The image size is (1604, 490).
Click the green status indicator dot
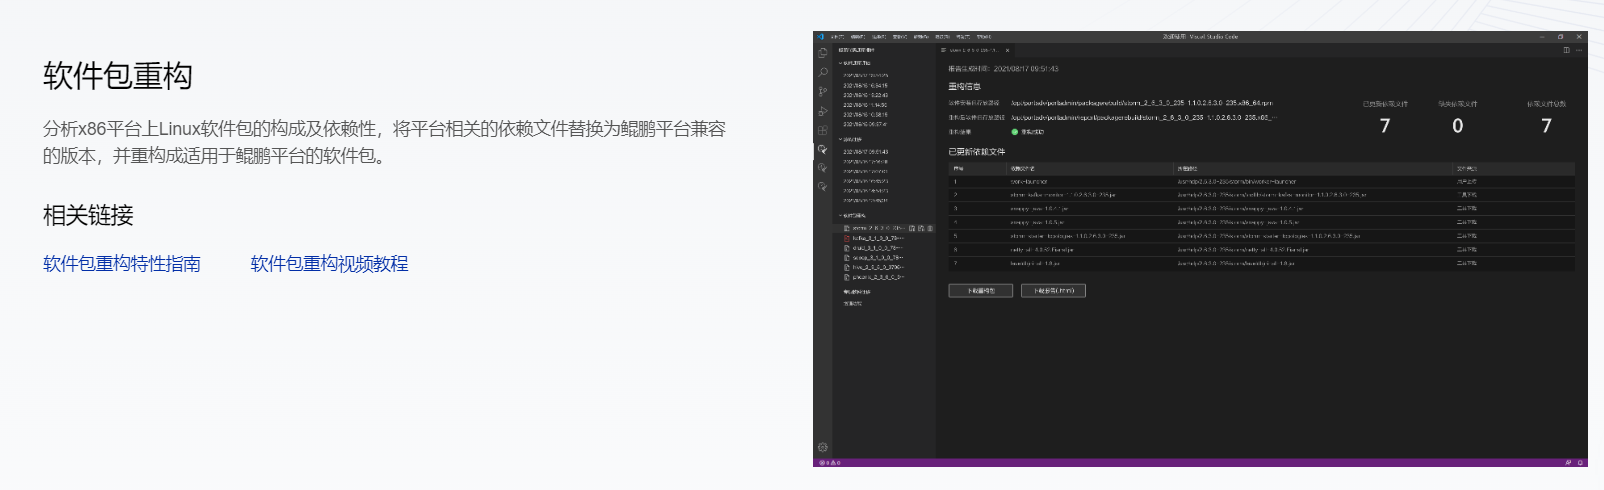coord(1014,132)
